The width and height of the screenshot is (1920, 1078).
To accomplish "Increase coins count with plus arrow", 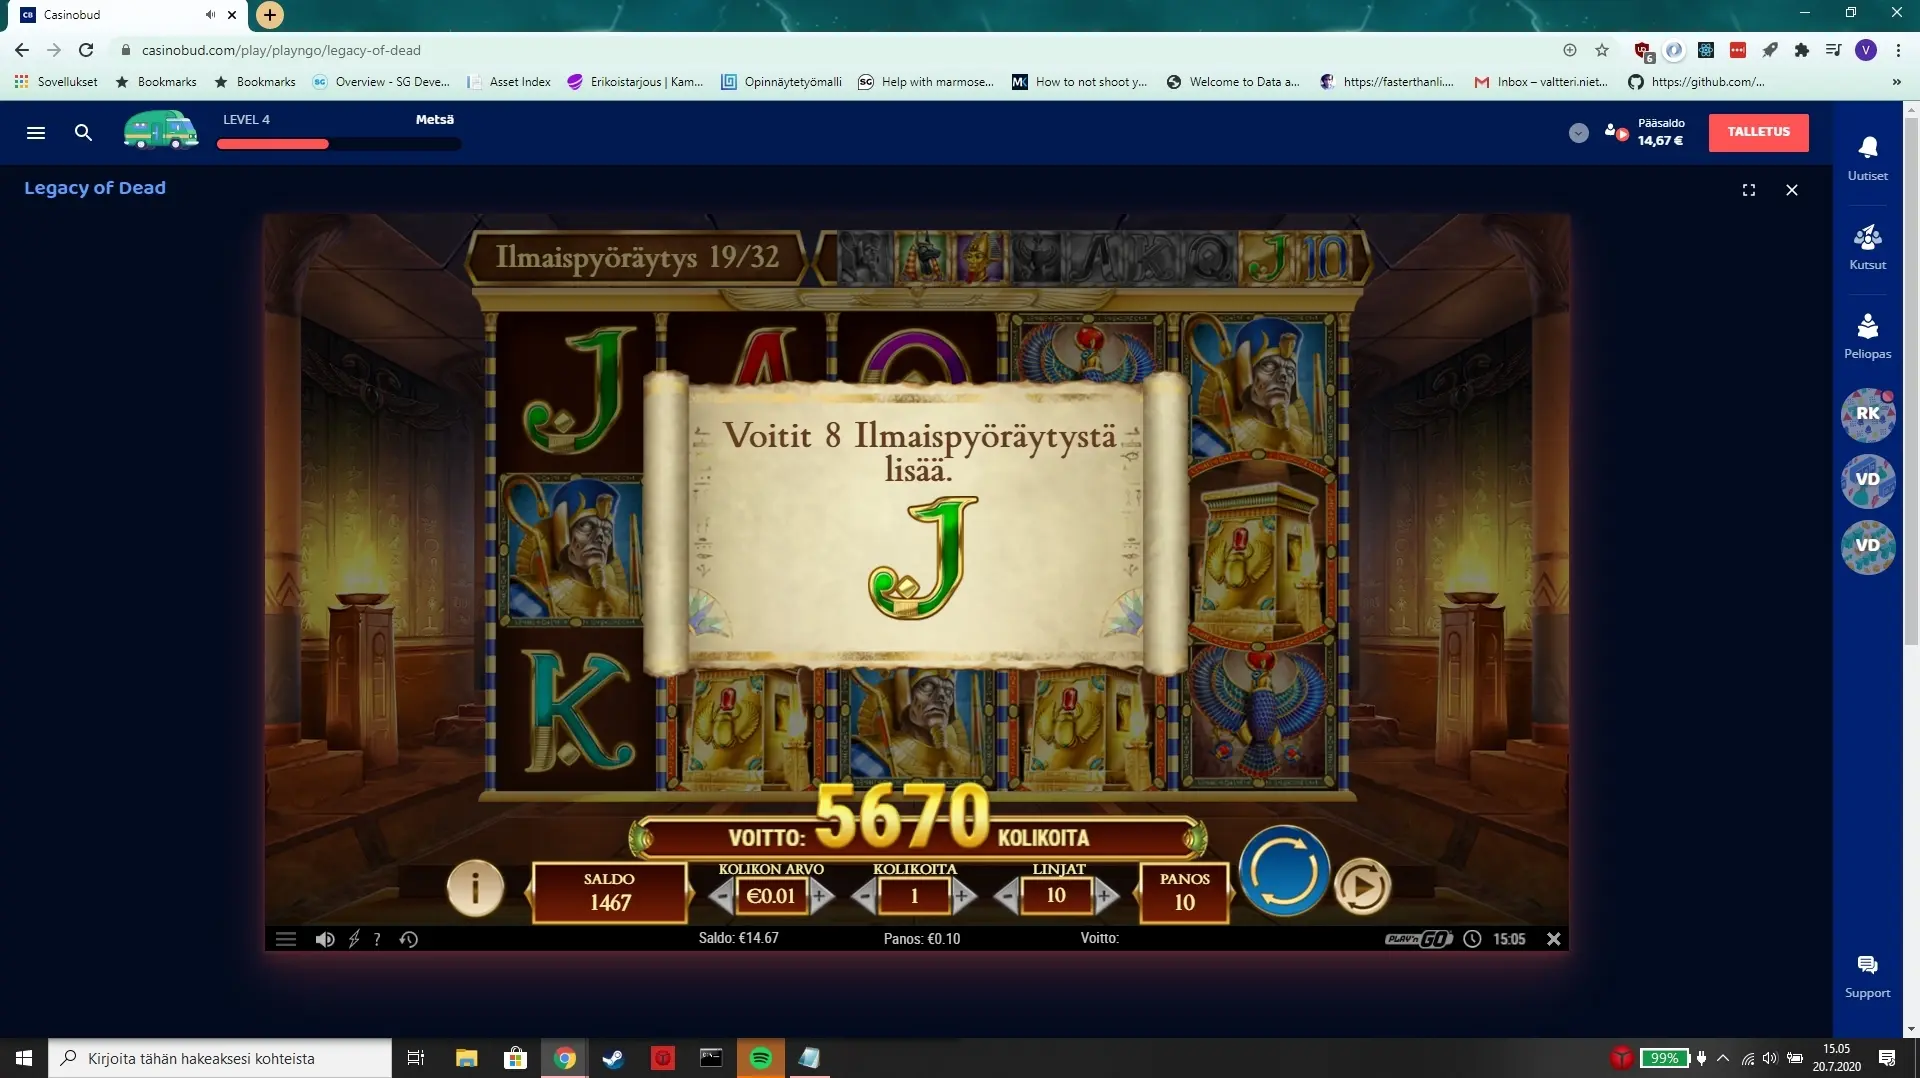I will pos(963,896).
